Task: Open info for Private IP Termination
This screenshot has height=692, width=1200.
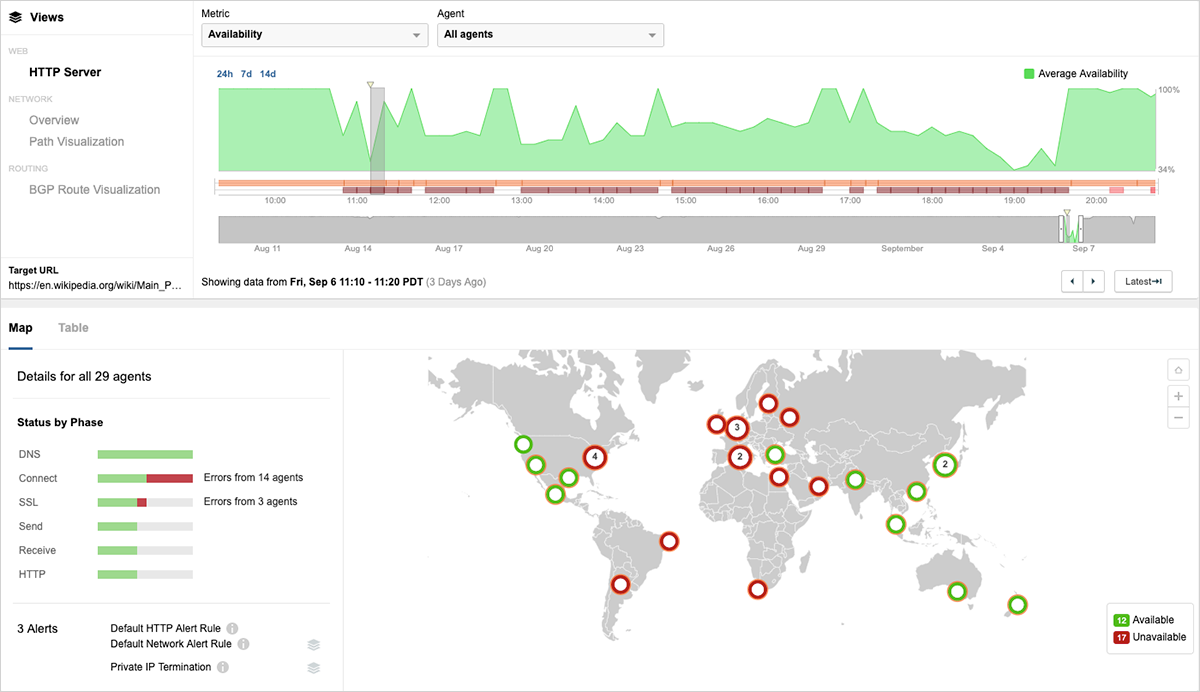Action: [223, 667]
